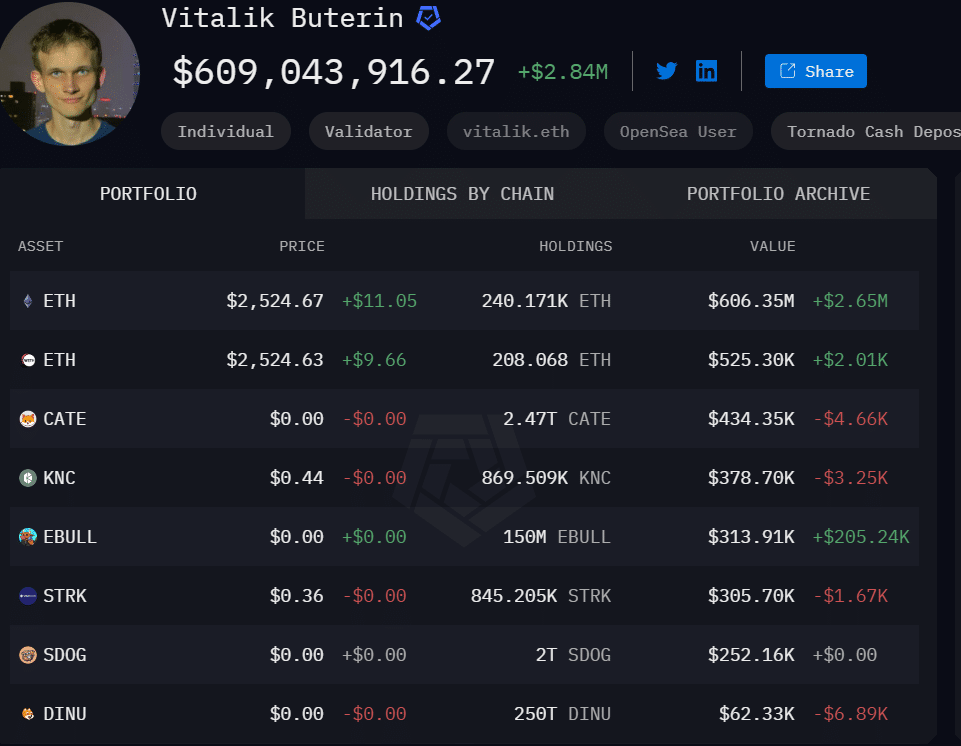Click the $434.35K CATE value
961x746 pixels.
point(751,419)
